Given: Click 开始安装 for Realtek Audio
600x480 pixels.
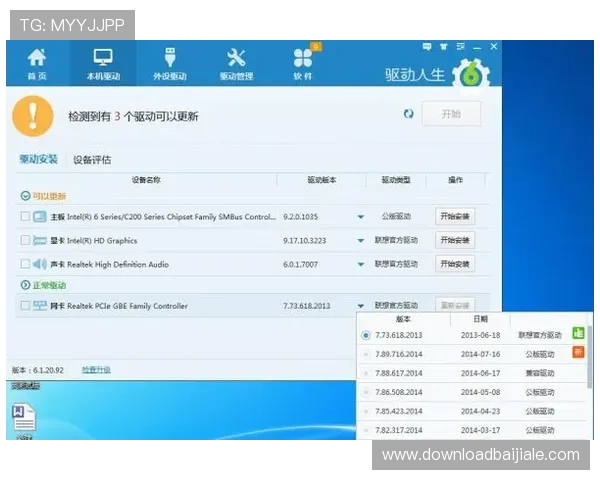Looking at the screenshot, I should (455, 264).
